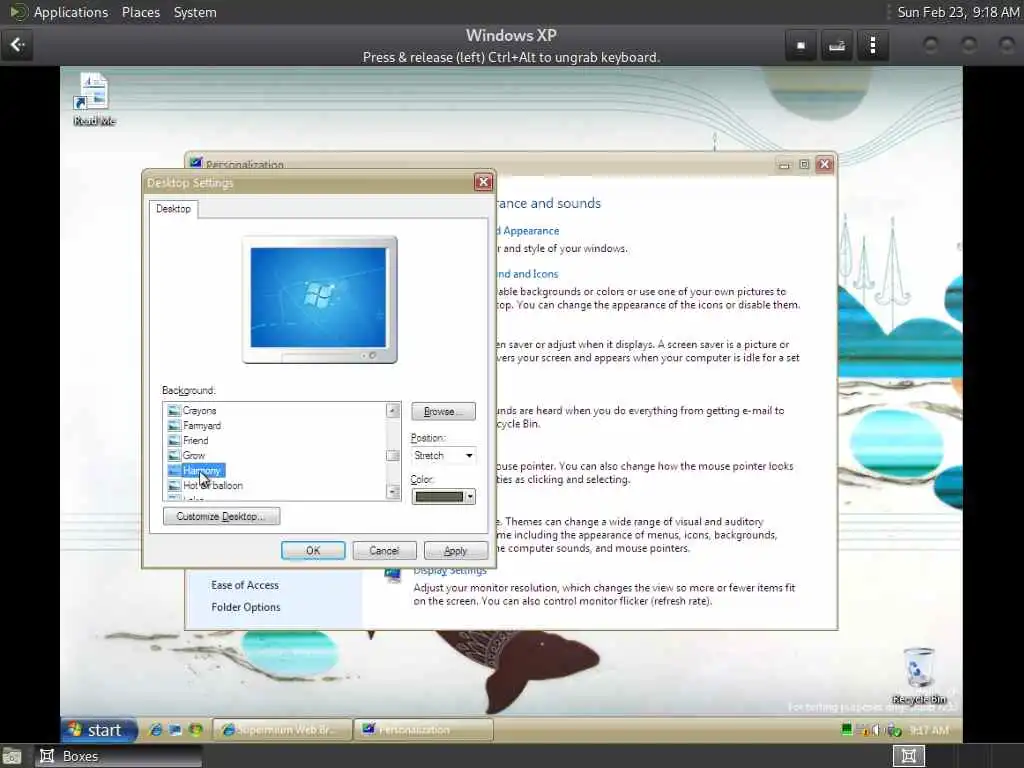The height and width of the screenshot is (768, 1024).
Task: Click Customize Desktop button
Action: tap(221, 516)
